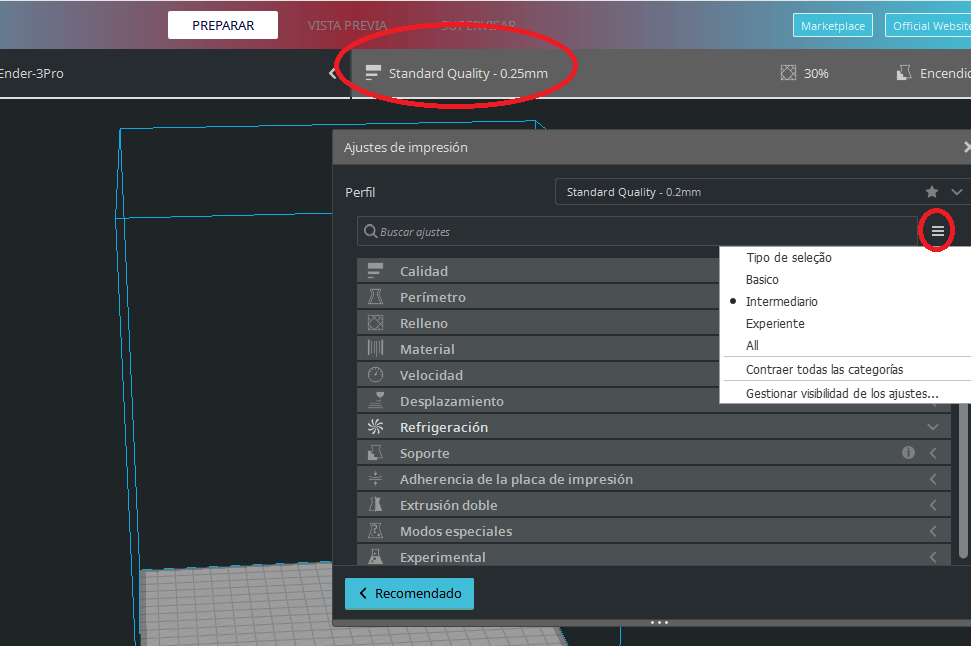Screen dimensions: 971x646
Task: Click the Refrigeración fan icon
Action: coord(375,427)
